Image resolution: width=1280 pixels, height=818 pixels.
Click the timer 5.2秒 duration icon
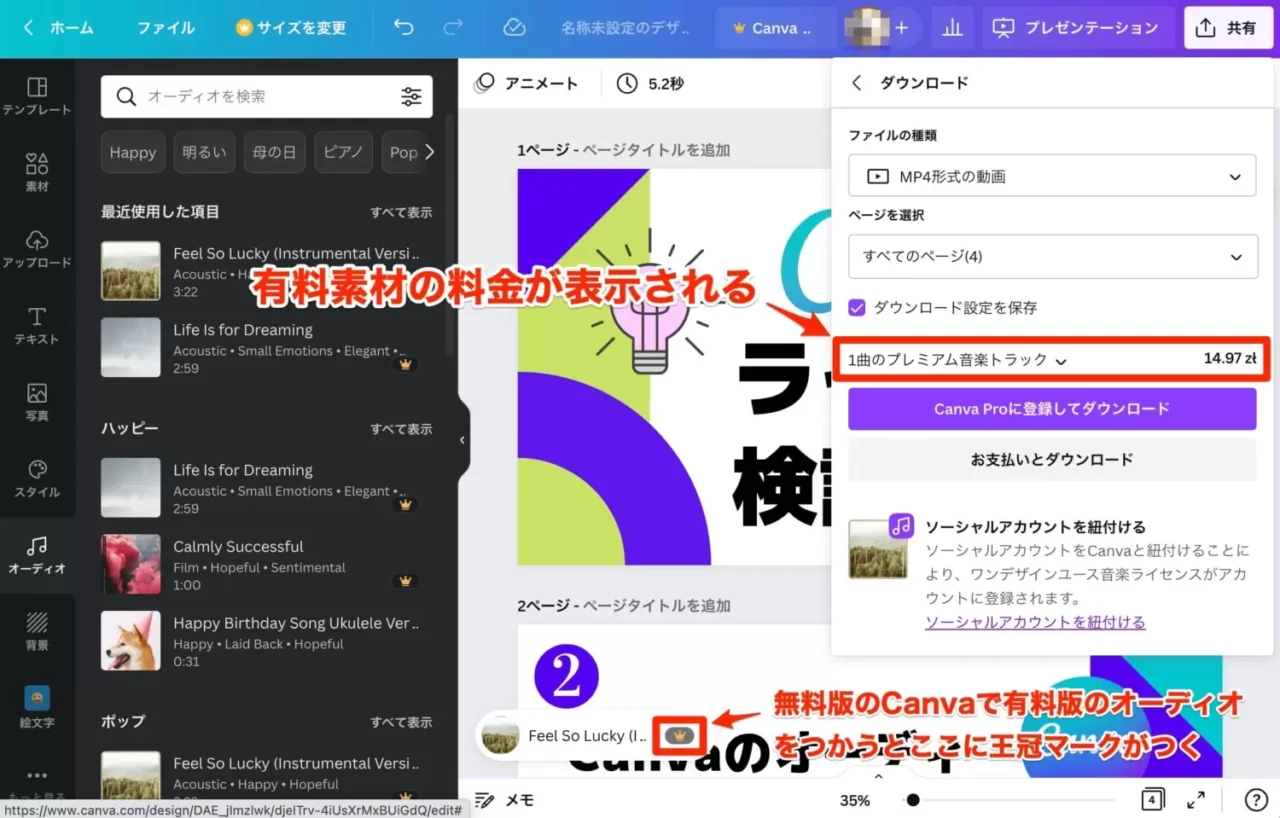[627, 84]
